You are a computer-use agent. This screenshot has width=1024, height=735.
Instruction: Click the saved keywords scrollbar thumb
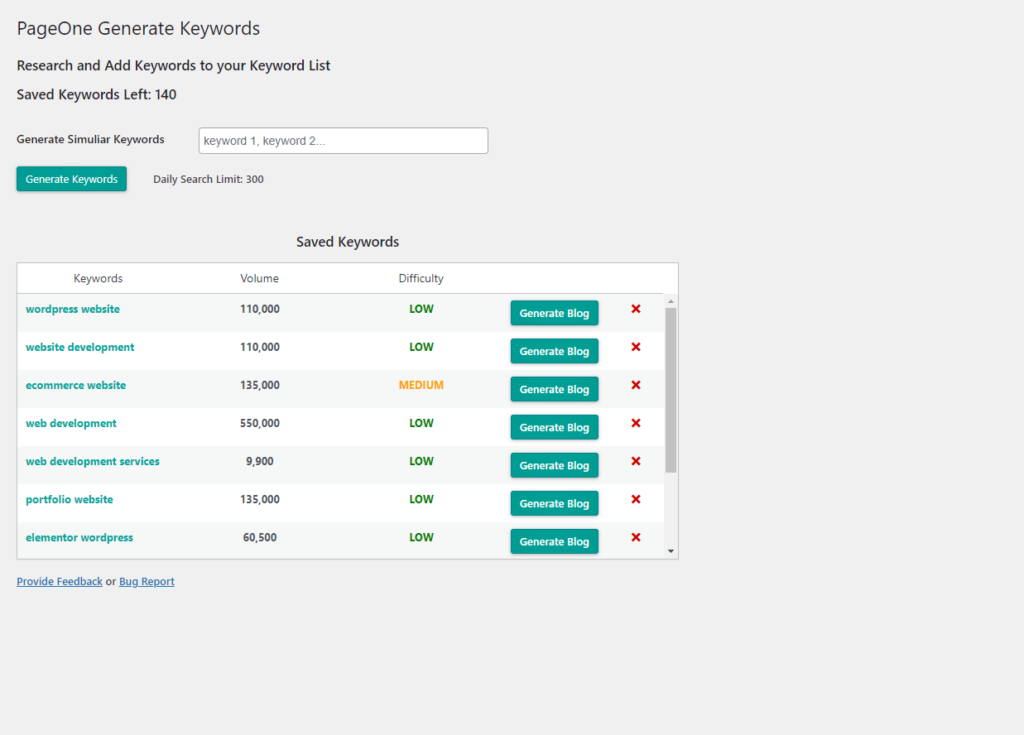pos(671,390)
